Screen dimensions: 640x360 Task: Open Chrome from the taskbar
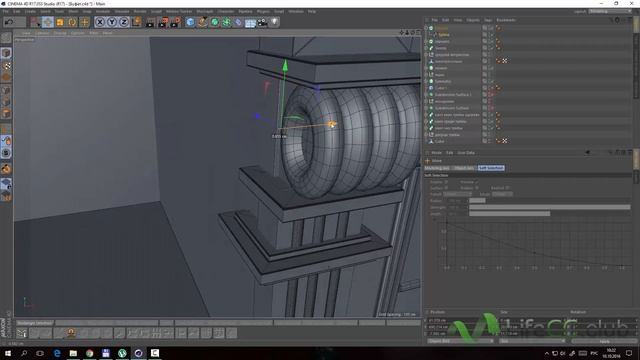[x=89, y=353]
